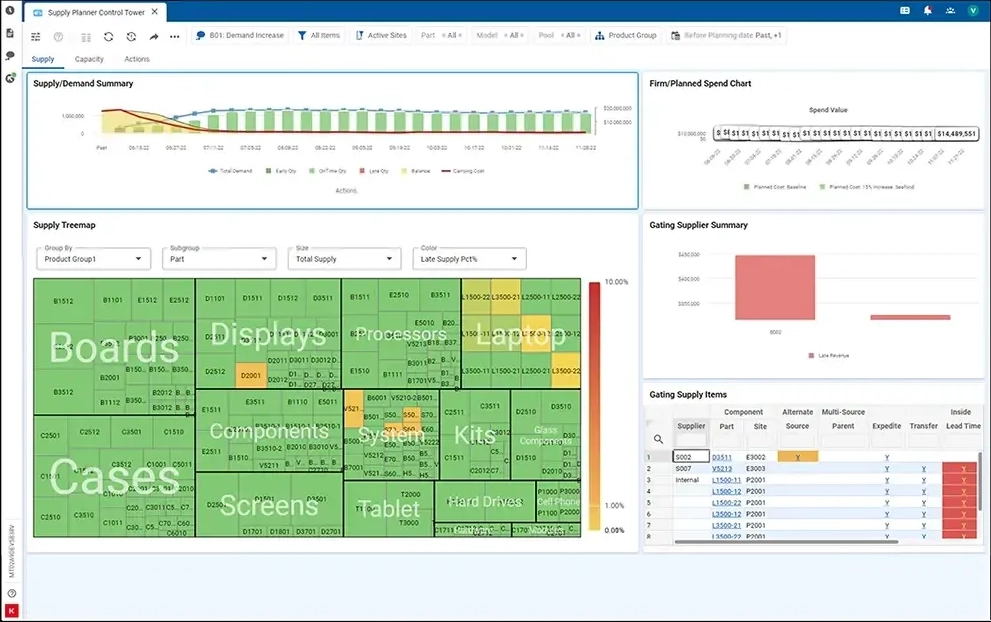
Task: Close the Supply Planner Control Tower tab
Action: tap(155, 12)
